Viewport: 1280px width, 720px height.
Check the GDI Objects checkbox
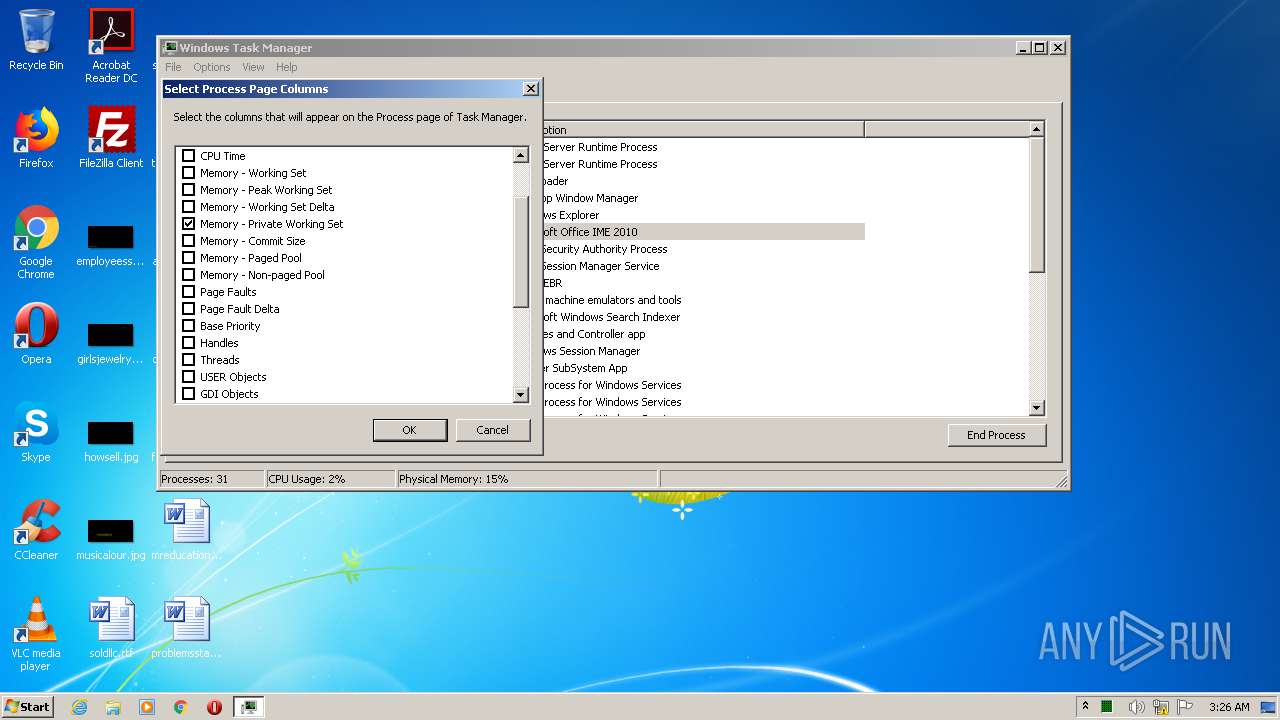pyautogui.click(x=188, y=394)
